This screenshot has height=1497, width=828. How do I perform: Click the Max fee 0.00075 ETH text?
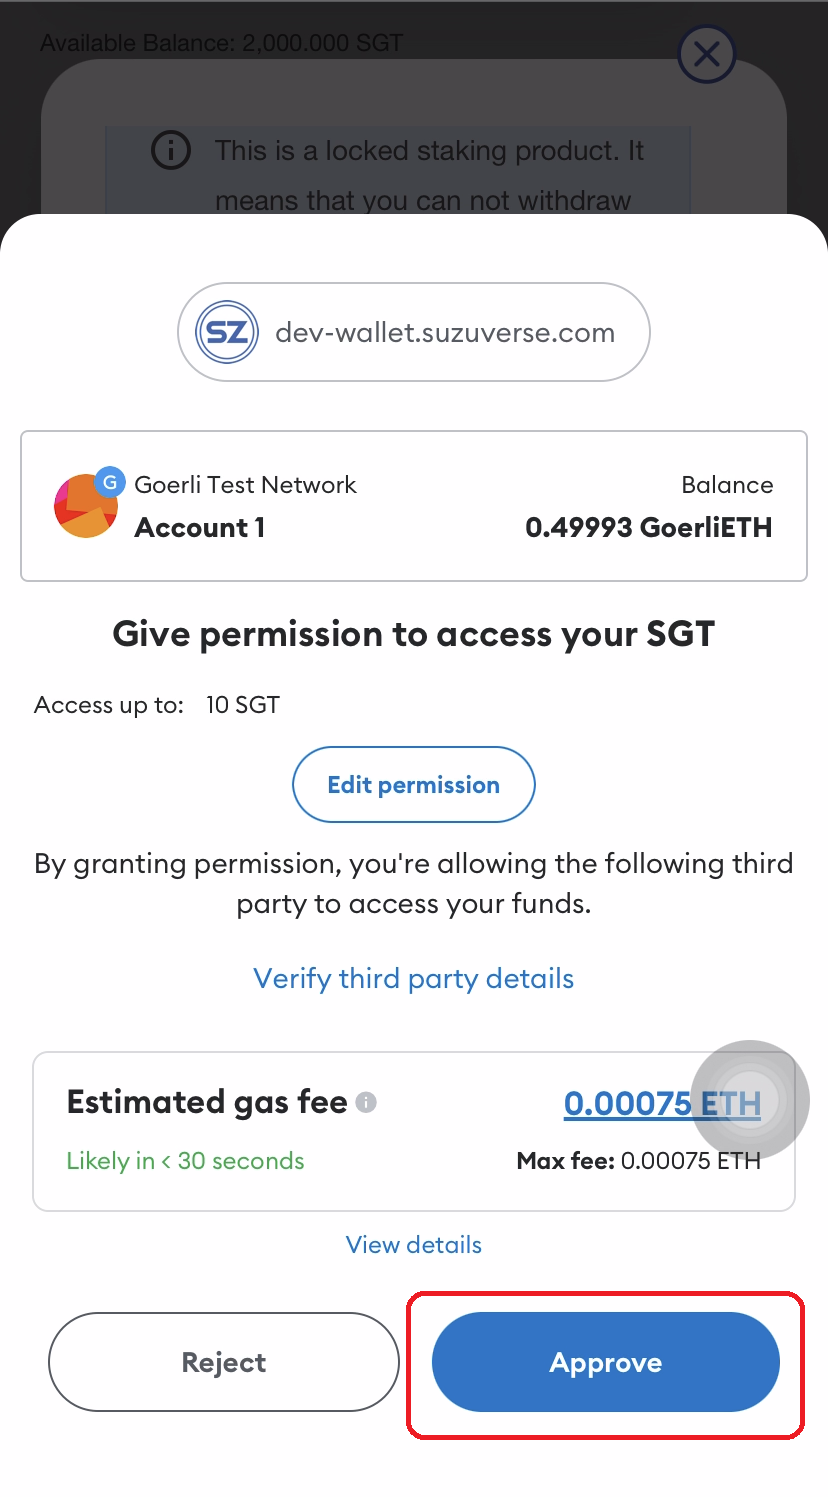click(639, 1161)
